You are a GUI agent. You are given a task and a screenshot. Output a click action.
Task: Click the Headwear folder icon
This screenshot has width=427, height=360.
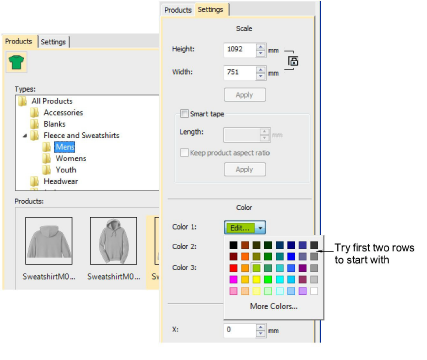tap(34, 181)
